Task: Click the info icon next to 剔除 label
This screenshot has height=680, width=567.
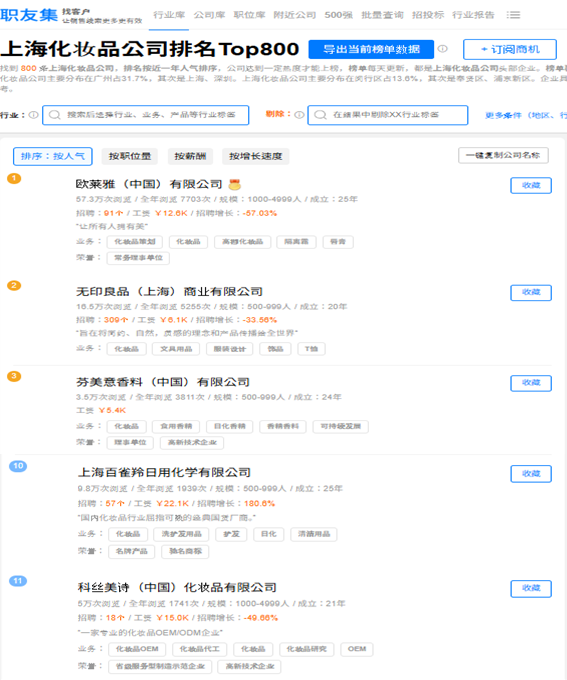Action: (299, 114)
